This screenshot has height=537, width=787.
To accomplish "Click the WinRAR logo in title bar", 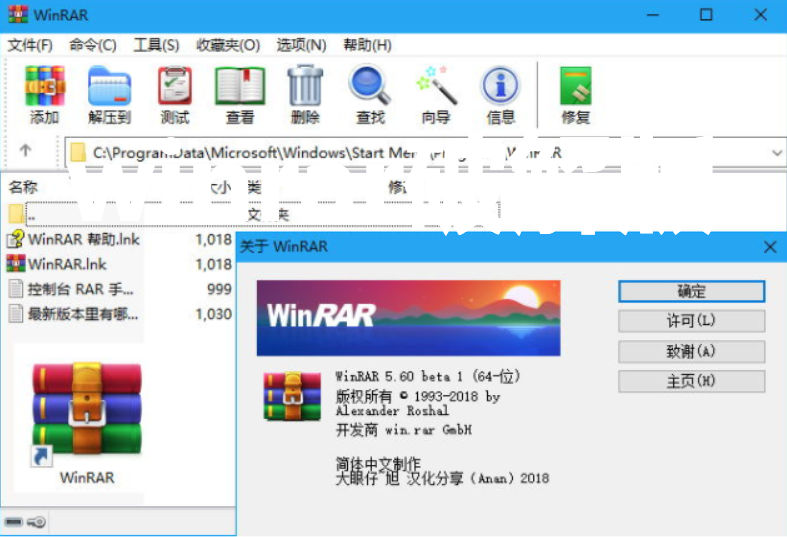I will (x=18, y=14).
